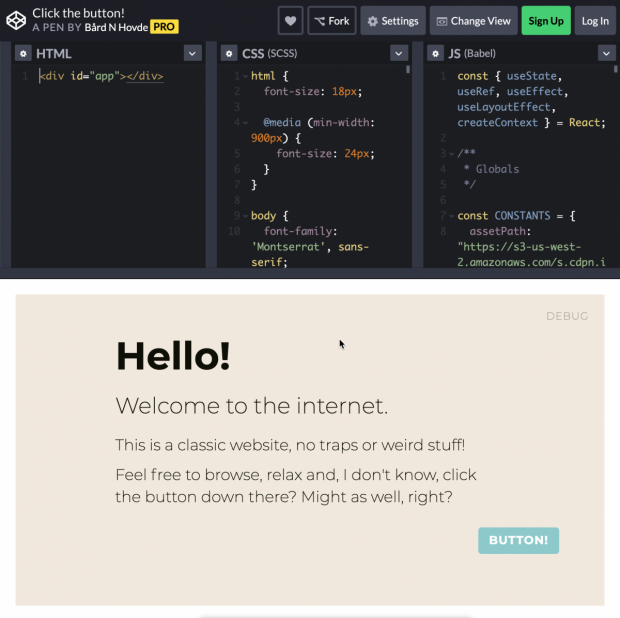Fork this pen
The height and width of the screenshot is (618, 620).
[x=332, y=21]
